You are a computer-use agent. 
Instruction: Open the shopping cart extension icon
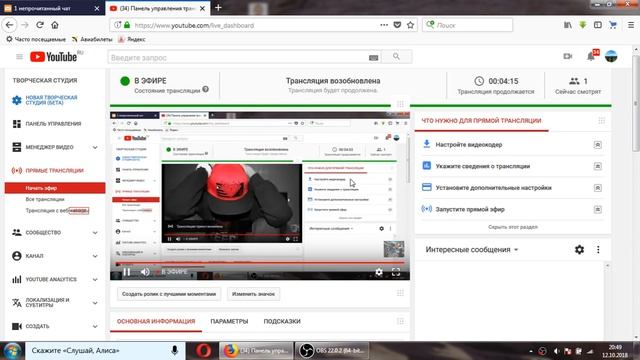(613, 25)
